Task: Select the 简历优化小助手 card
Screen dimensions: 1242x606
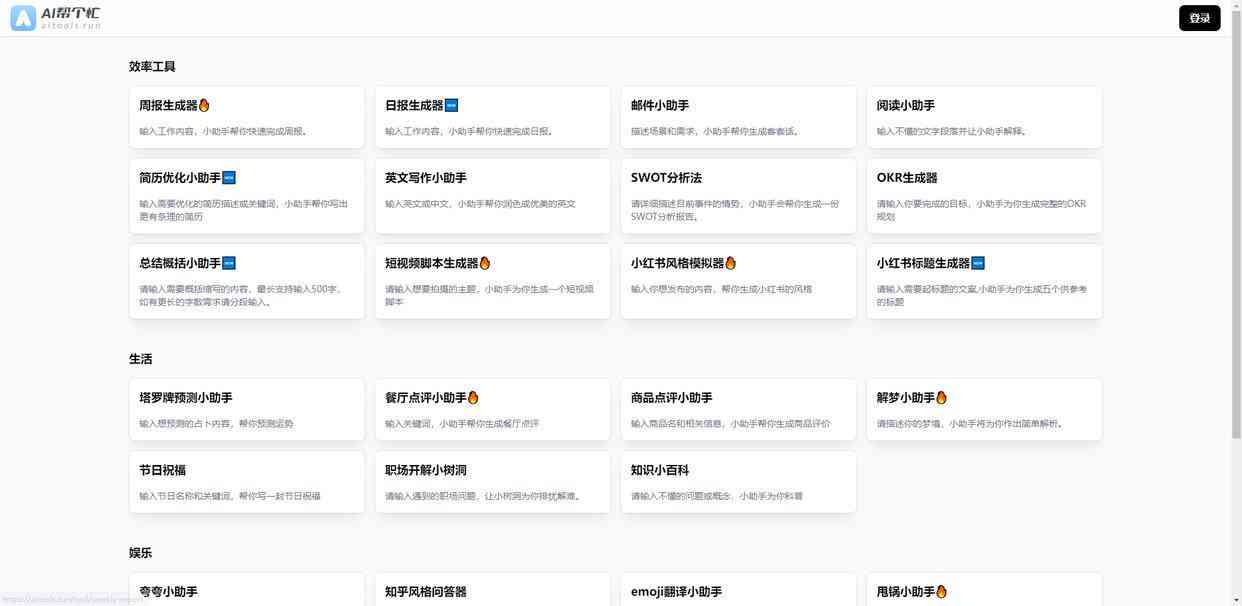Action: (x=247, y=196)
